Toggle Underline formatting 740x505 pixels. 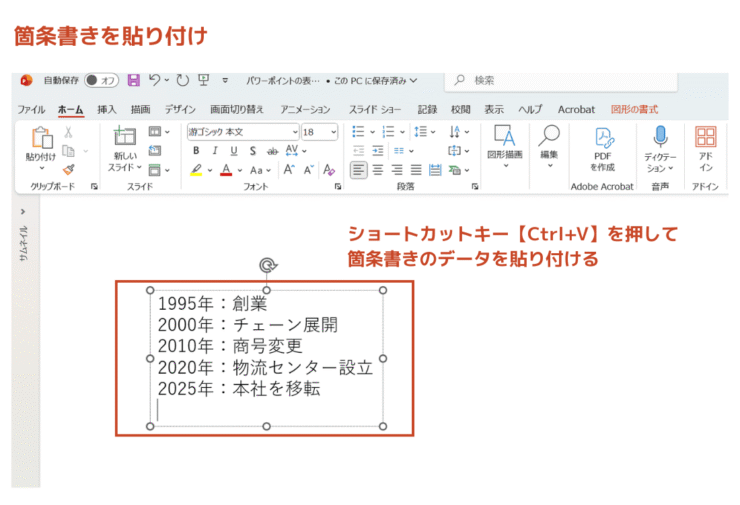234,151
